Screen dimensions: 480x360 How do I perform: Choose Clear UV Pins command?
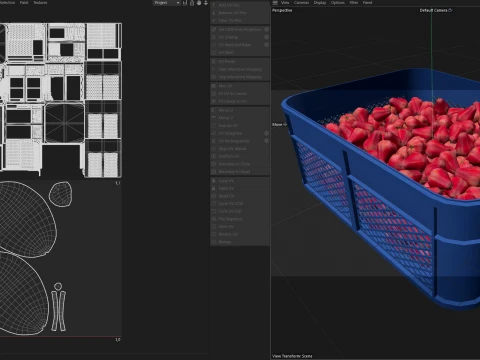[240, 21]
